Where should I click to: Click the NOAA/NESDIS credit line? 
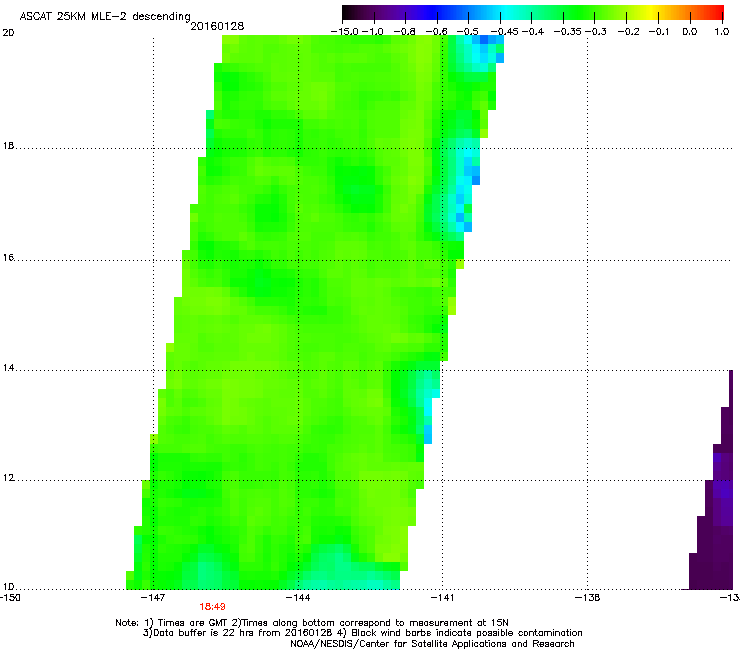point(432,644)
